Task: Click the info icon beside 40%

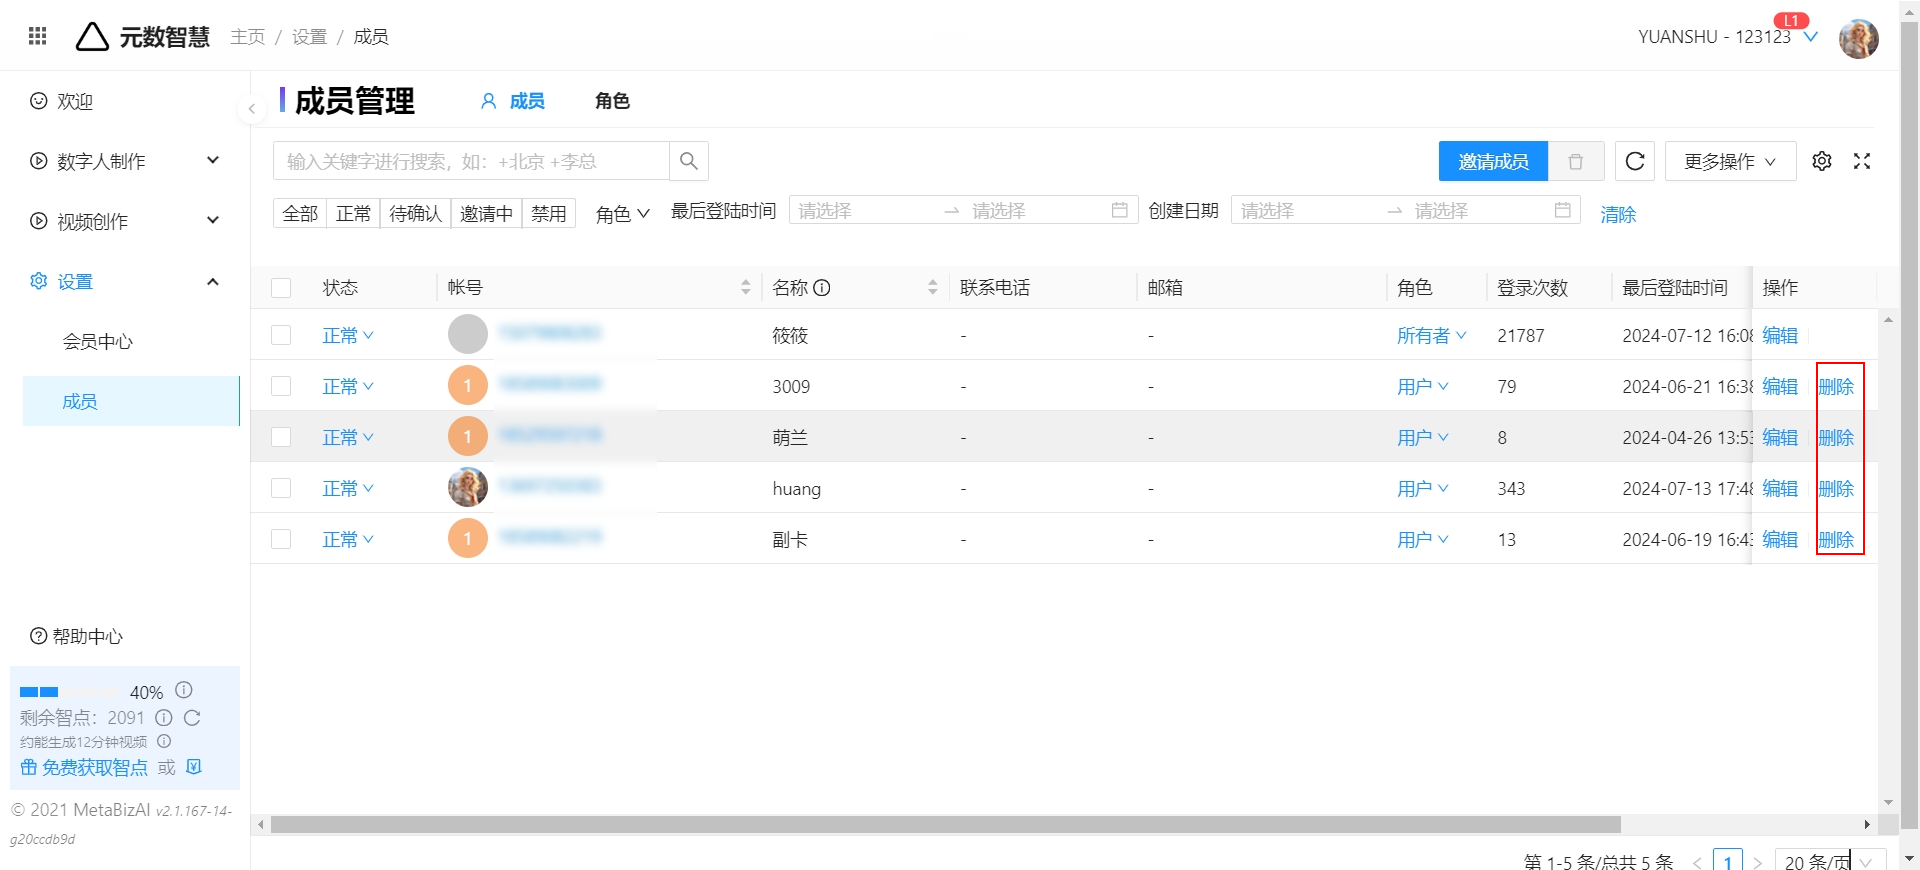Action: tap(184, 690)
